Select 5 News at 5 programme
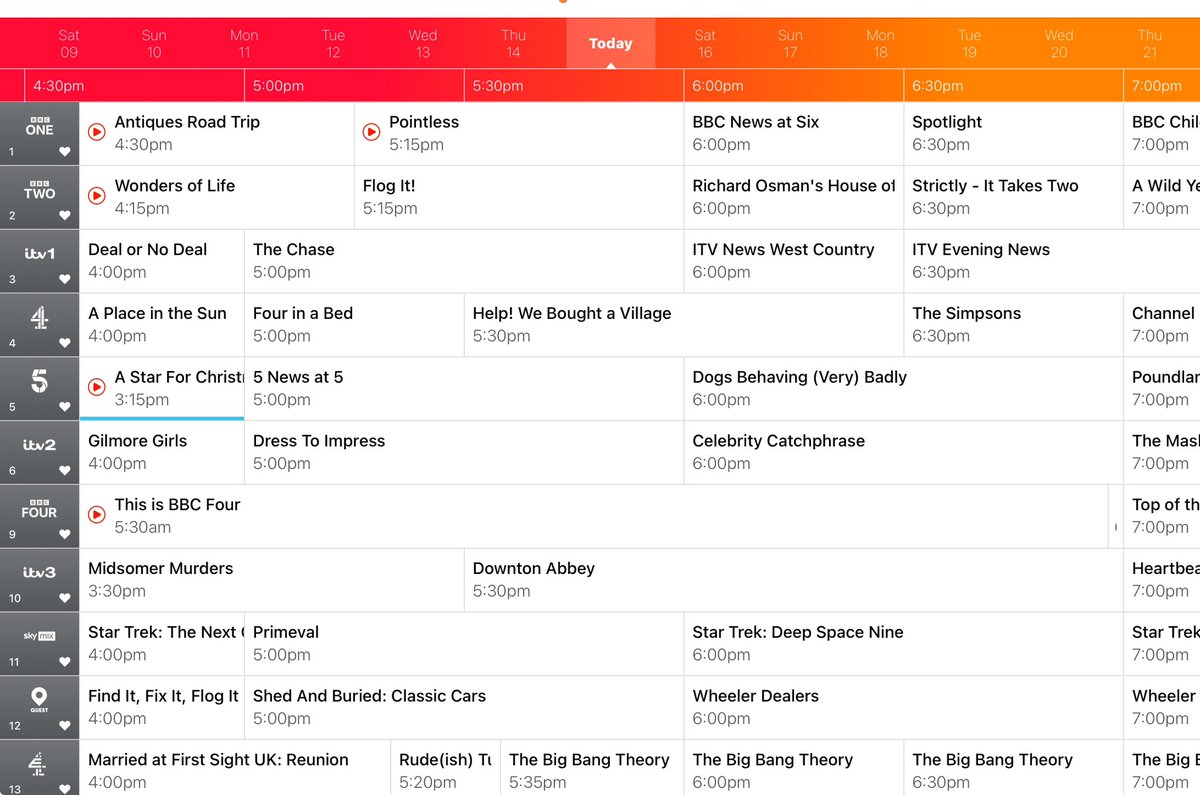The width and height of the screenshot is (1200, 795). pos(464,388)
